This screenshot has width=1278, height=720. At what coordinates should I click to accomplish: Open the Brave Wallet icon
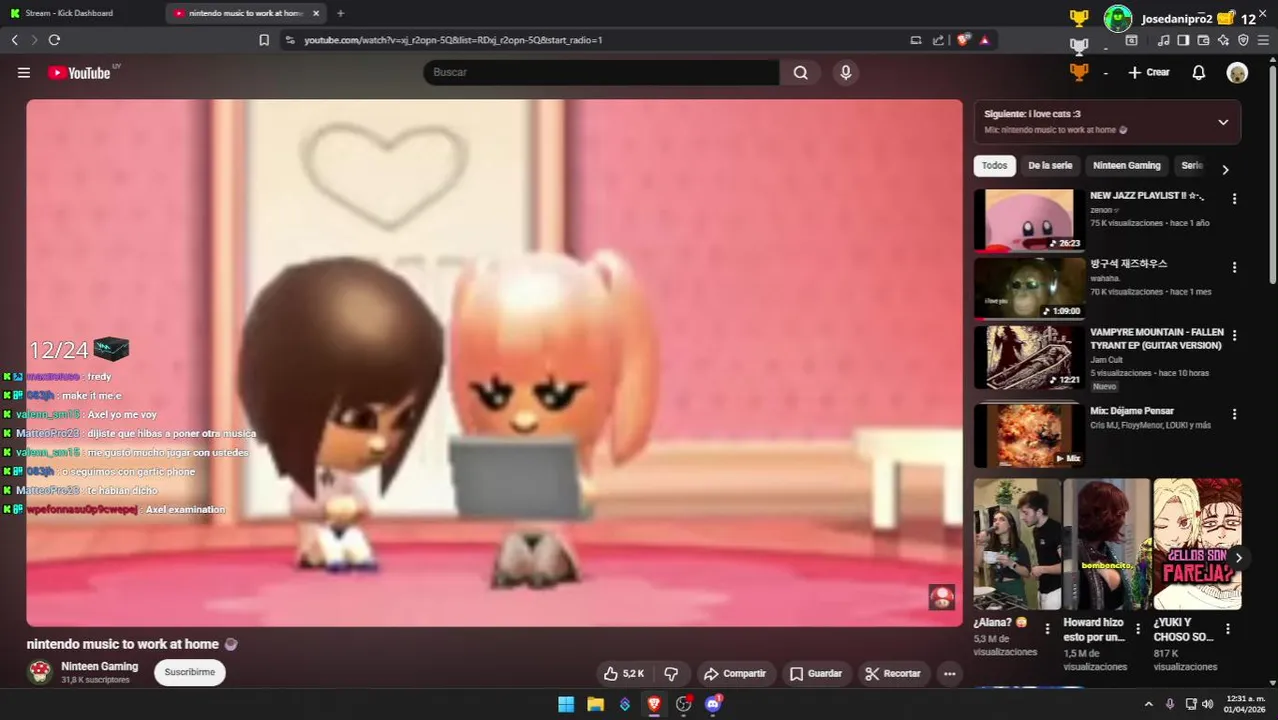pos(1203,40)
